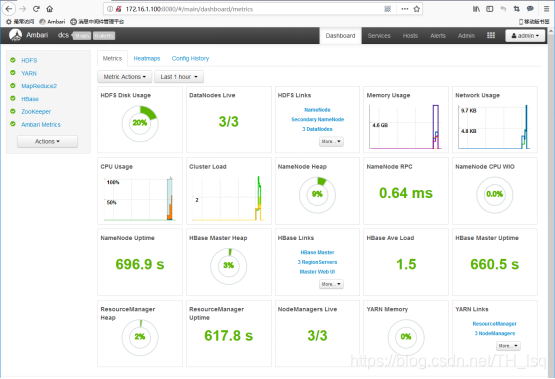Open the Last 1 hour time range dropdown

(x=179, y=77)
